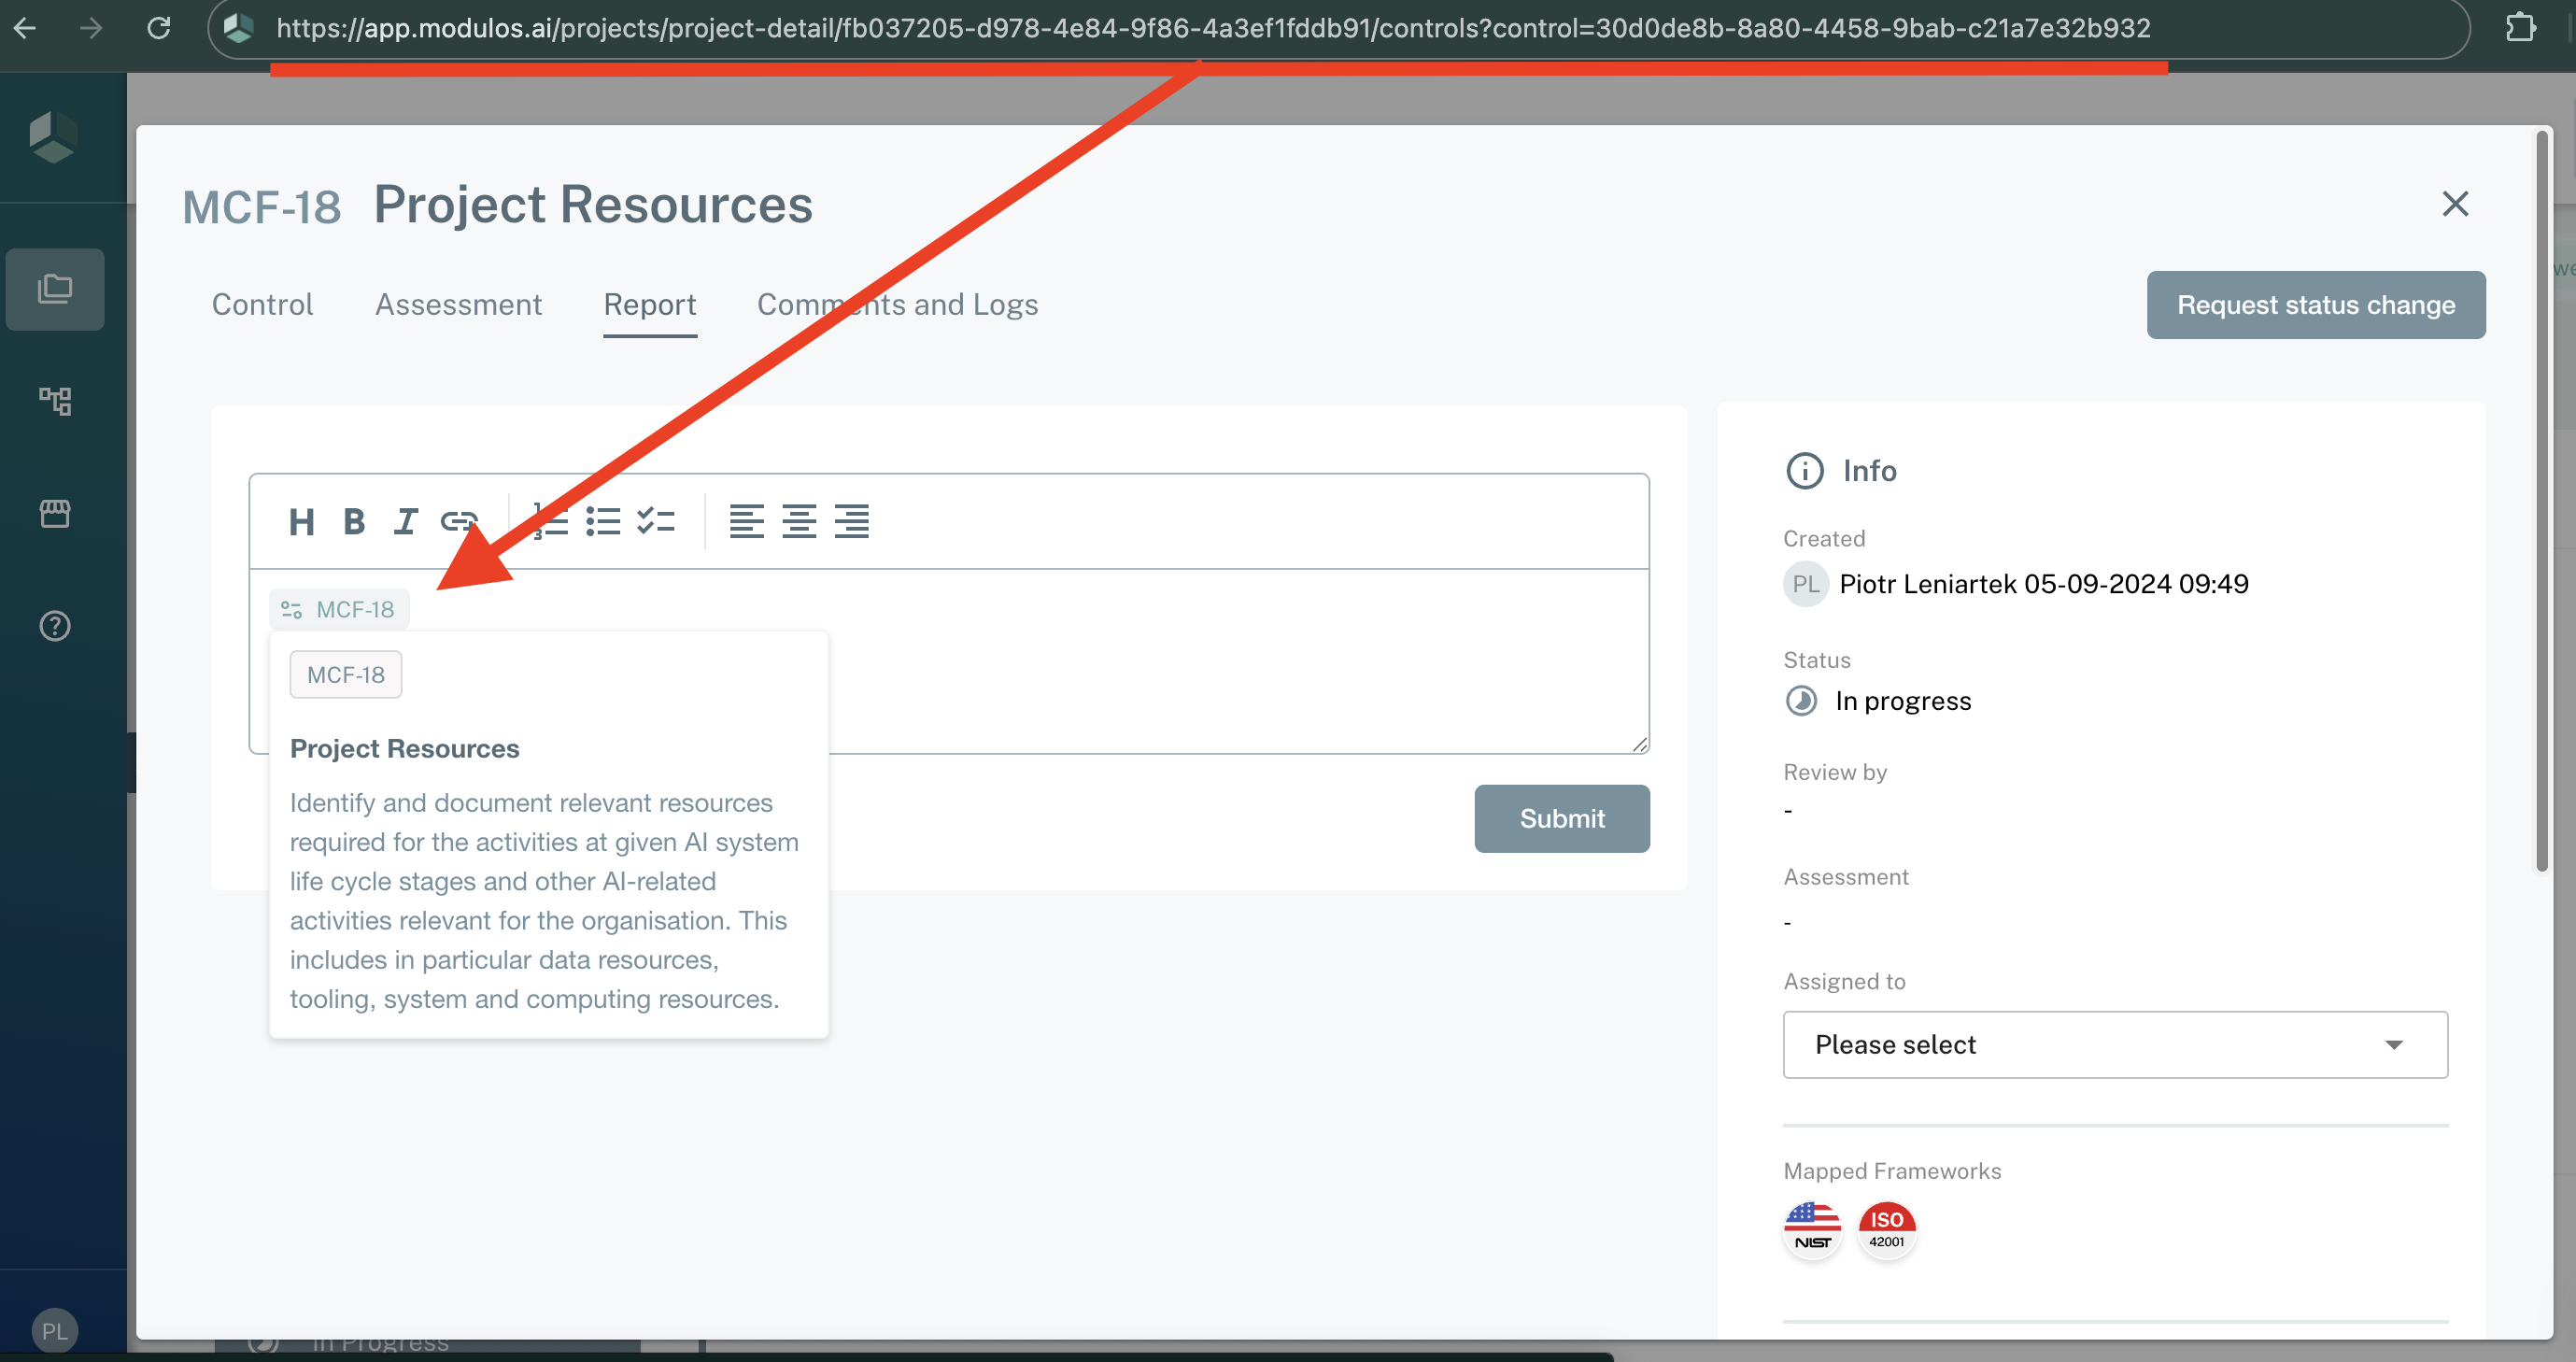Image resolution: width=2576 pixels, height=1362 pixels.
Task: Click Request status change button
Action: (x=2315, y=305)
